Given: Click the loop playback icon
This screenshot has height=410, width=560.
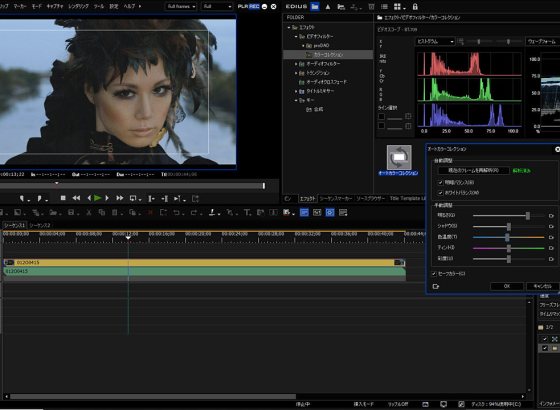Looking at the screenshot, I should click(133, 198).
